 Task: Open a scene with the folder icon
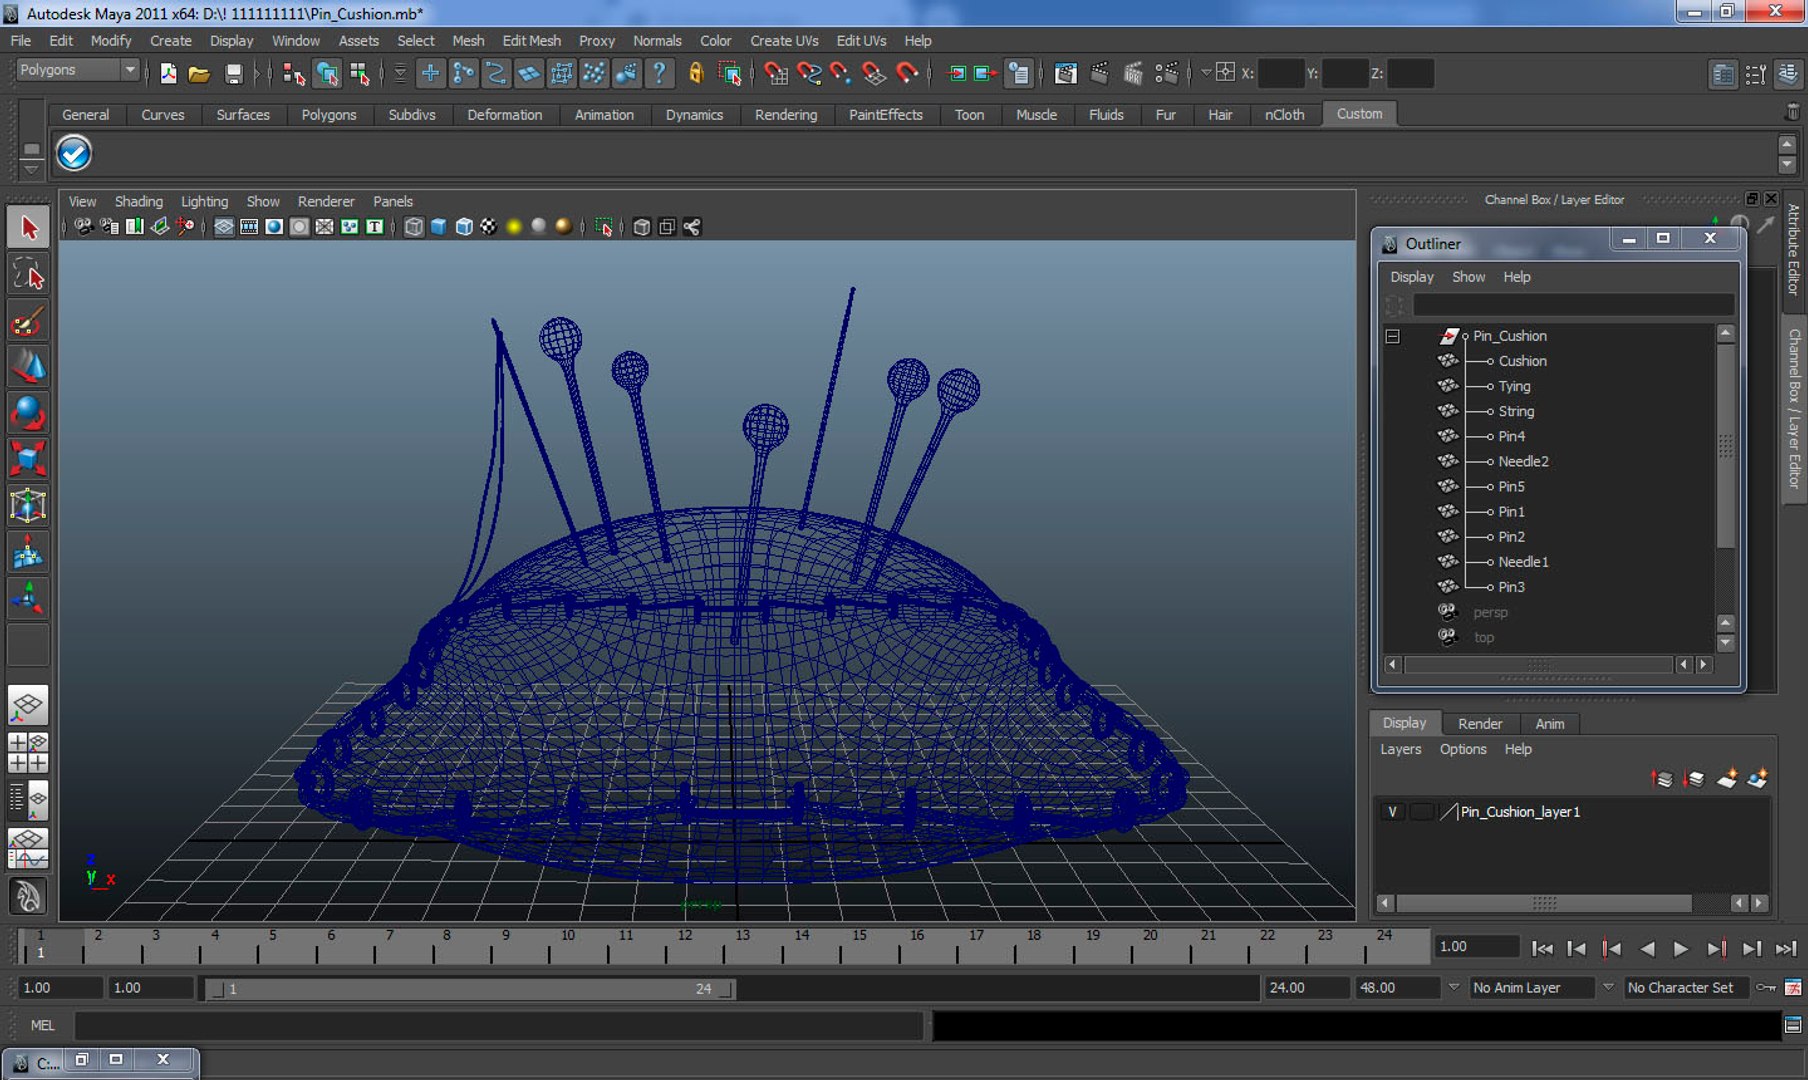tap(199, 73)
